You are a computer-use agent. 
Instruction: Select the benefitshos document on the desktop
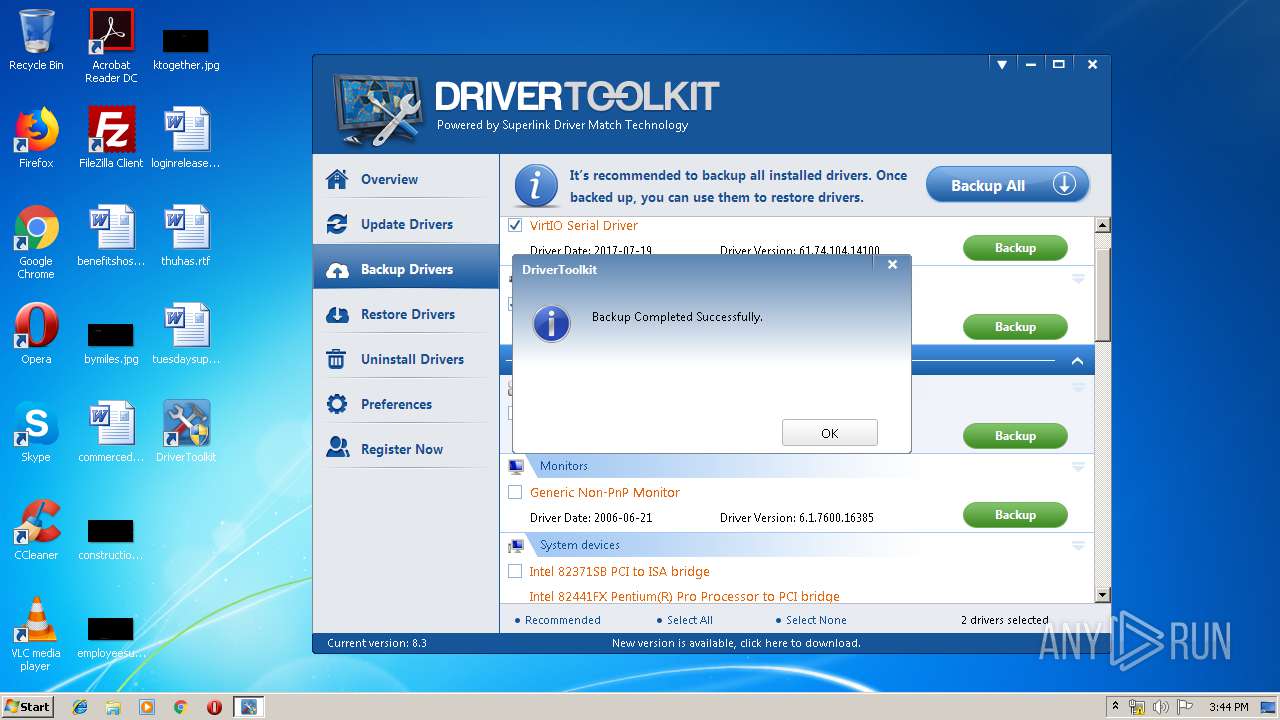(111, 236)
